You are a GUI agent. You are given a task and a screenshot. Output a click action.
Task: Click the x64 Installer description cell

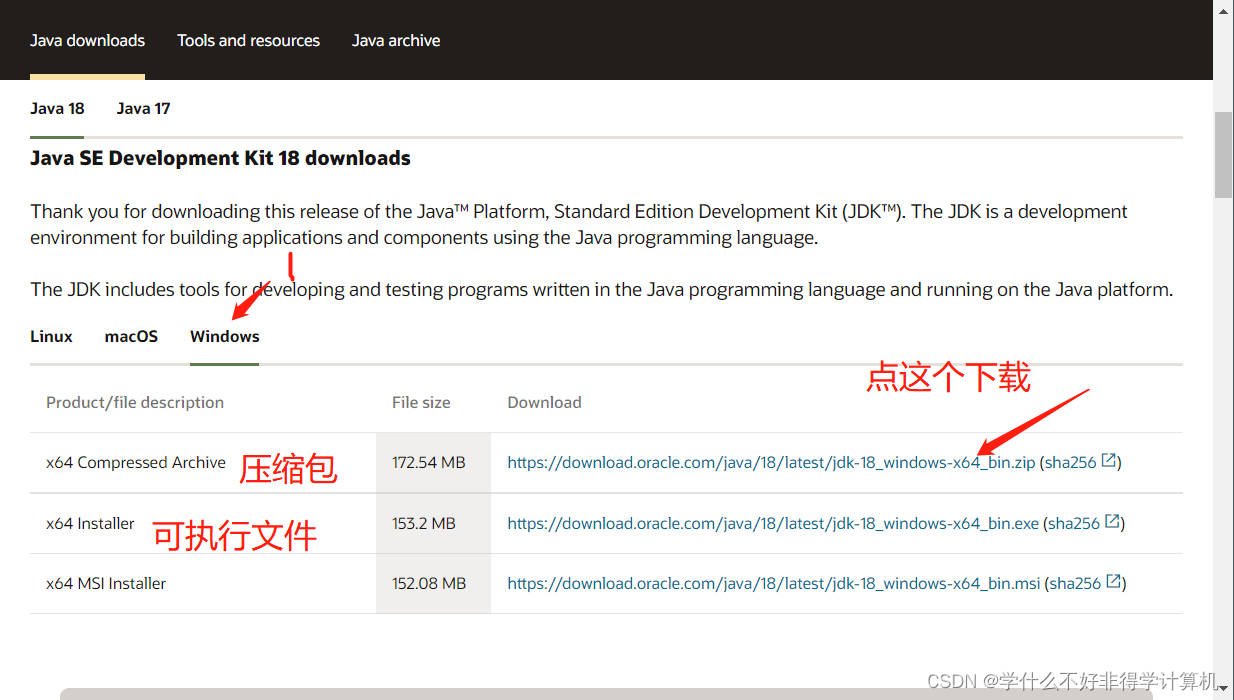90,523
